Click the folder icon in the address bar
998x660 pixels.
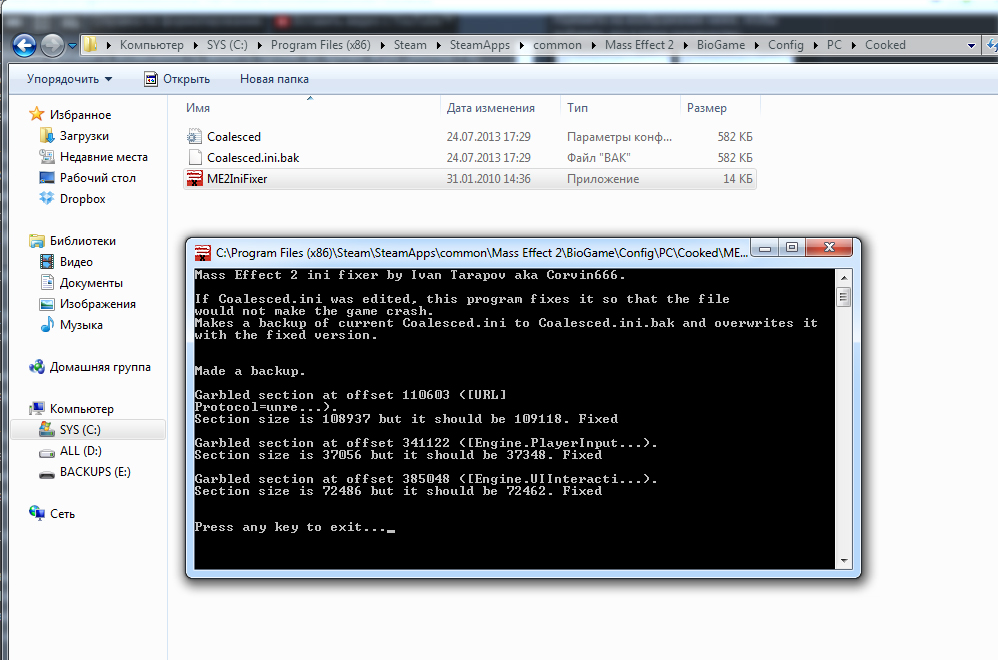click(x=90, y=45)
